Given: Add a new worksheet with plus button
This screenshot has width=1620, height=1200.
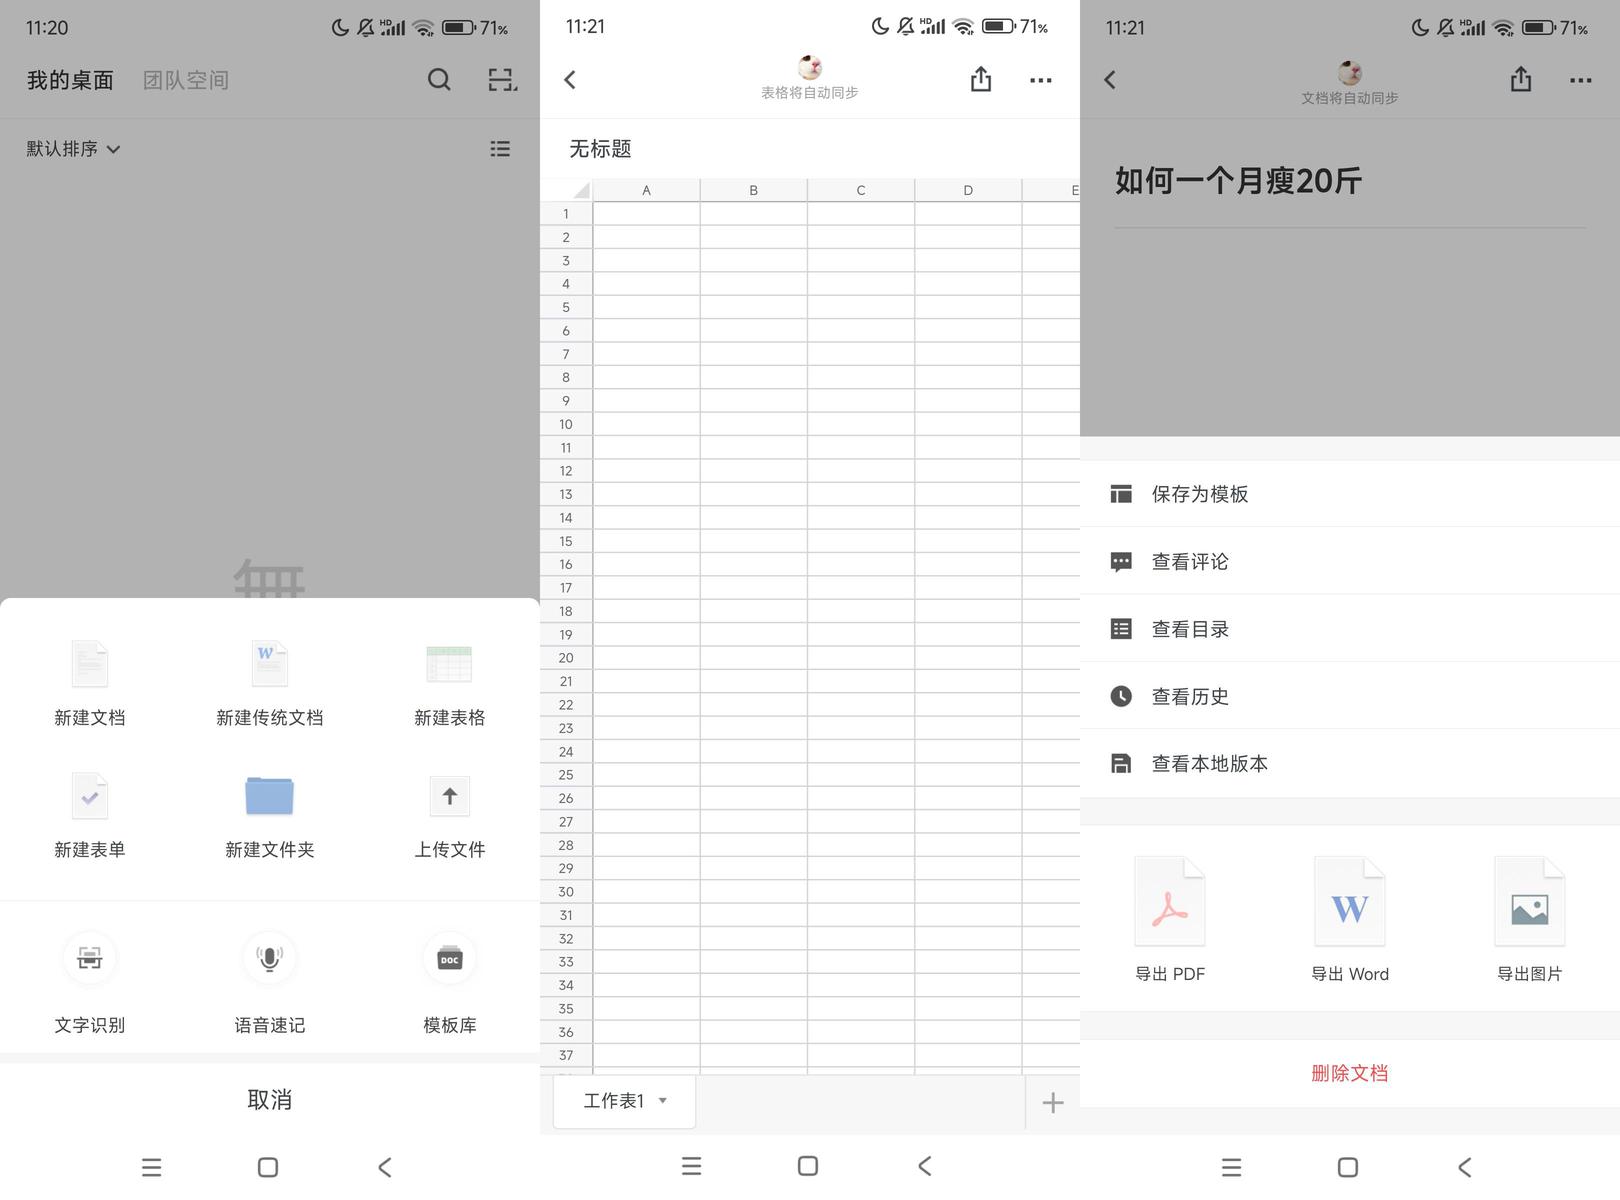Looking at the screenshot, I should click(x=1052, y=1102).
